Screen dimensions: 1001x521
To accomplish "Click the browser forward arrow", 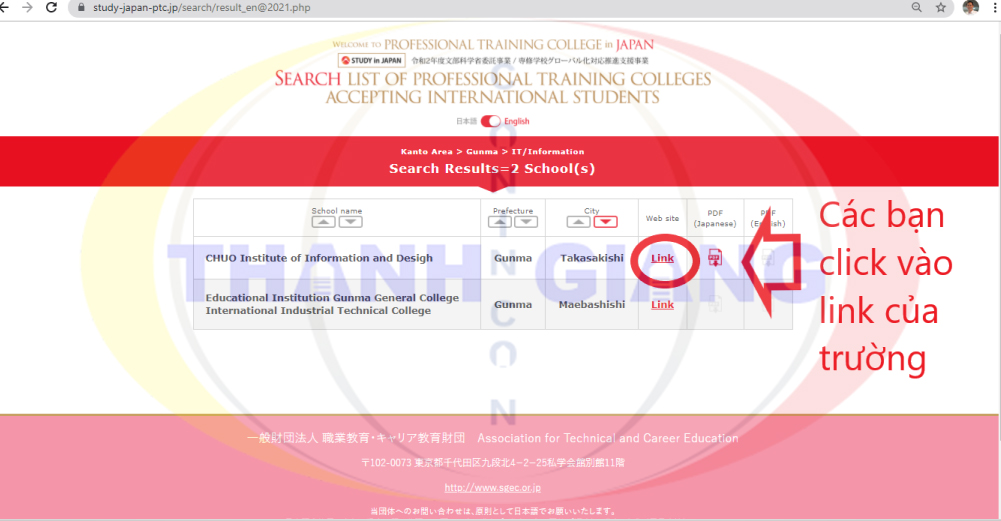I will tap(27, 7).
